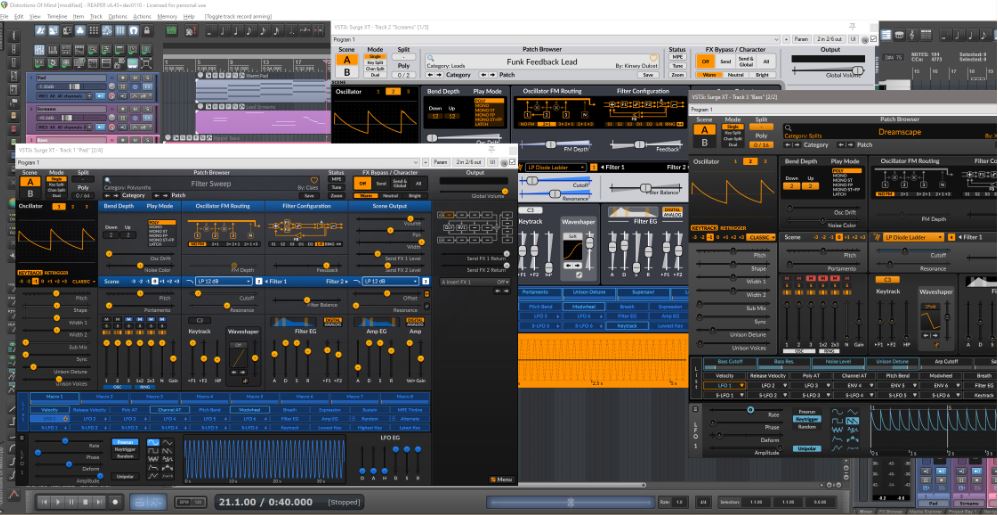Open the LP Diode Ladder dropdown in the Bass window

(911, 237)
